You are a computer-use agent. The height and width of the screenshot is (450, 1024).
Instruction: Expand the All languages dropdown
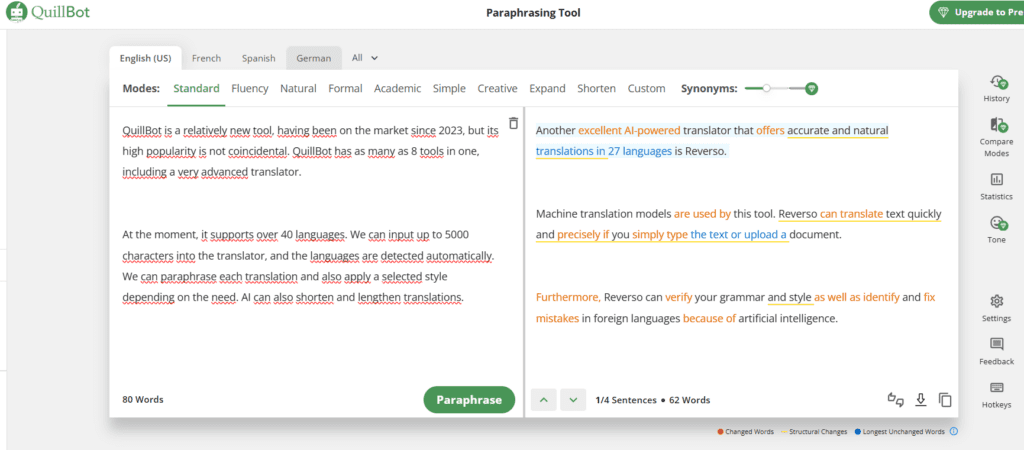click(364, 58)
